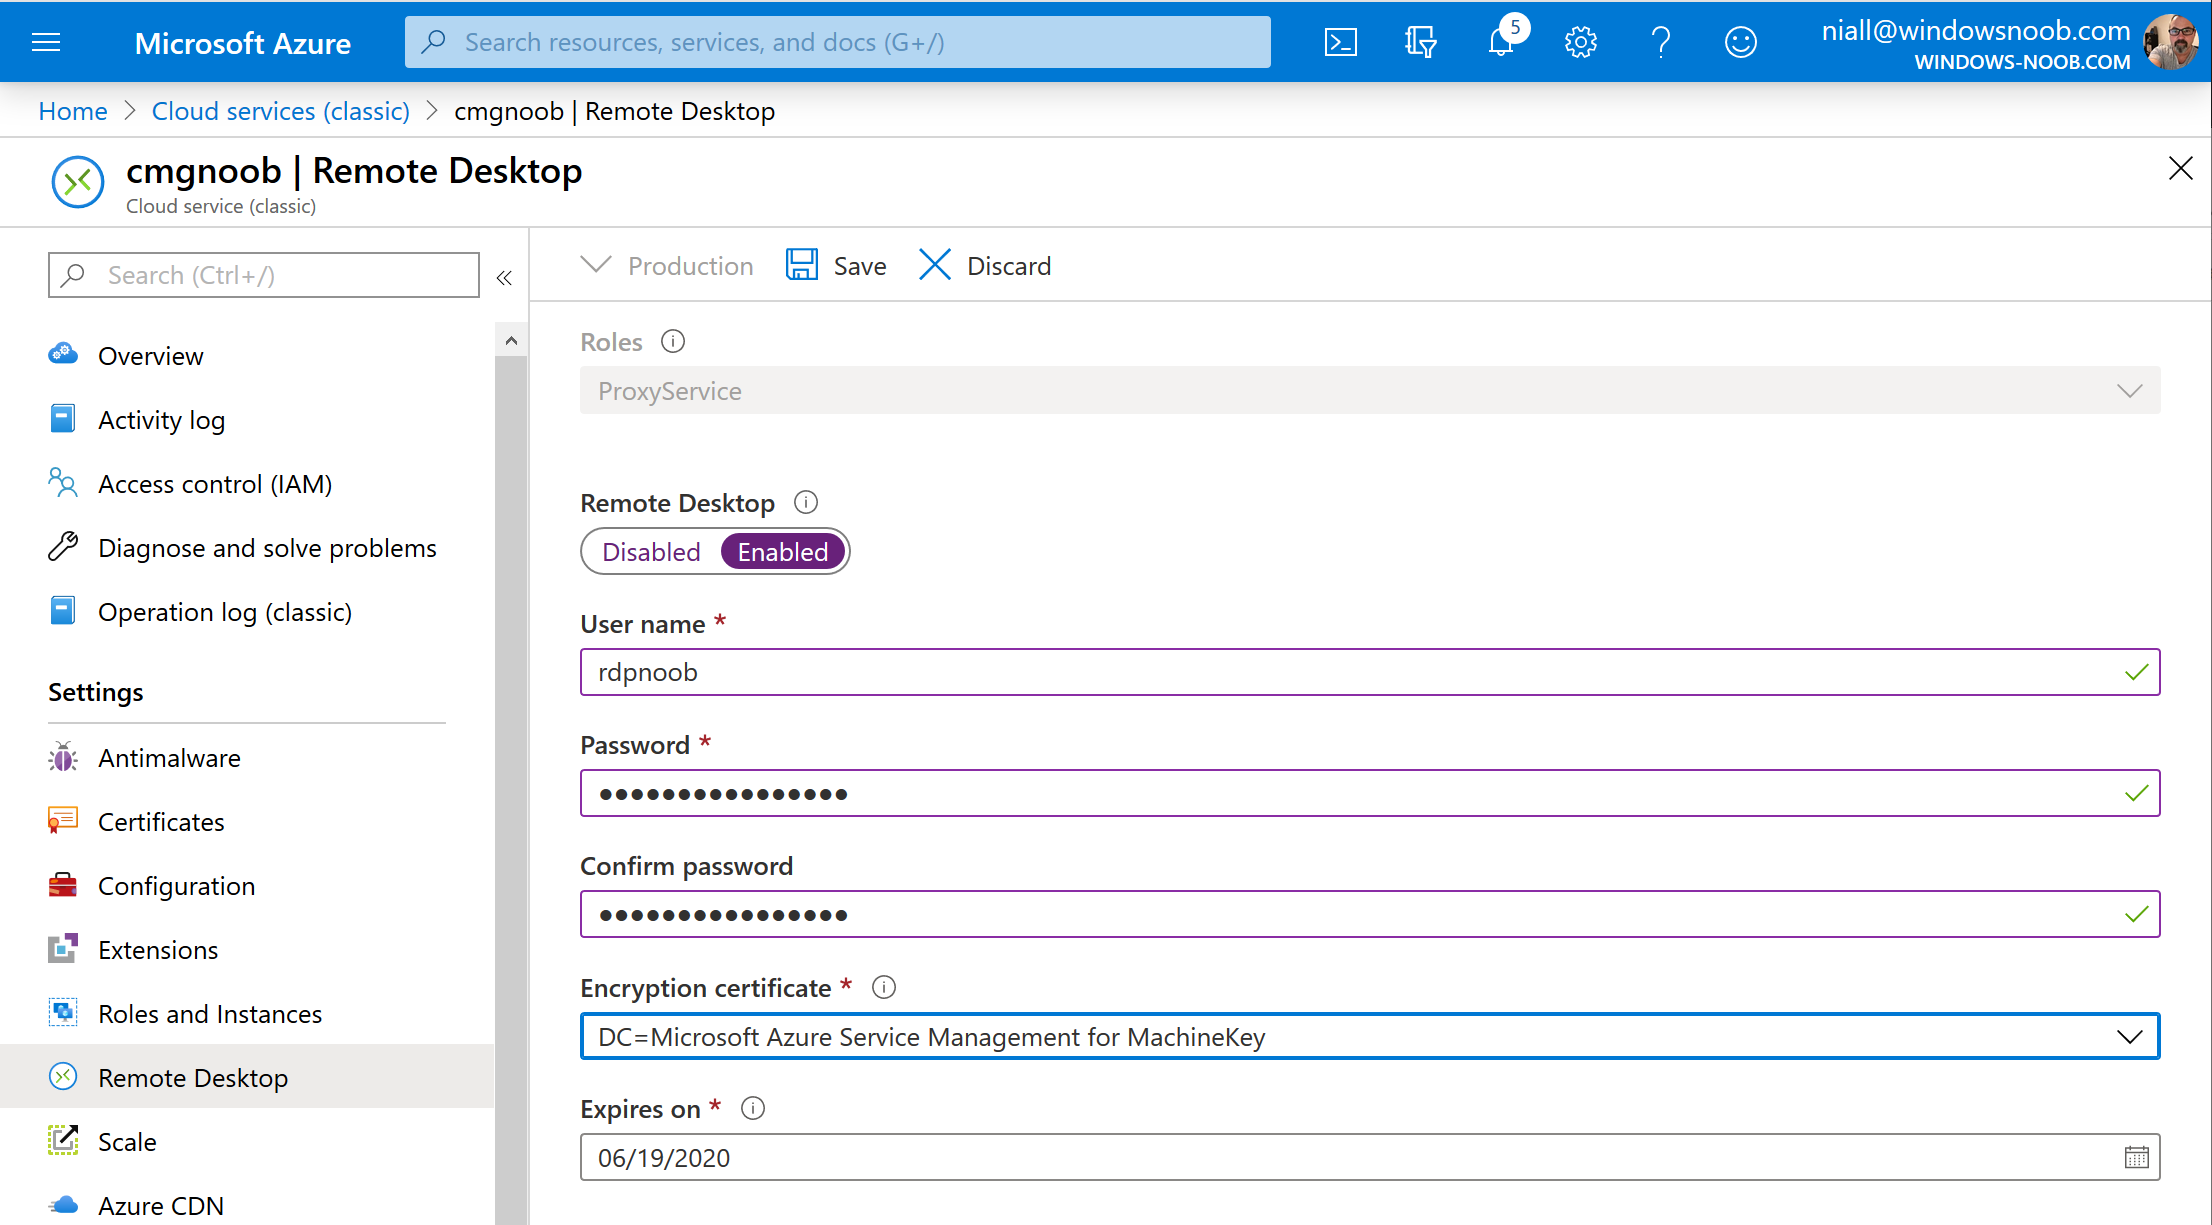Screen dimensions: 2212x1225
Task: Click the Roles and Instances icon
Action: point(63,1013)
